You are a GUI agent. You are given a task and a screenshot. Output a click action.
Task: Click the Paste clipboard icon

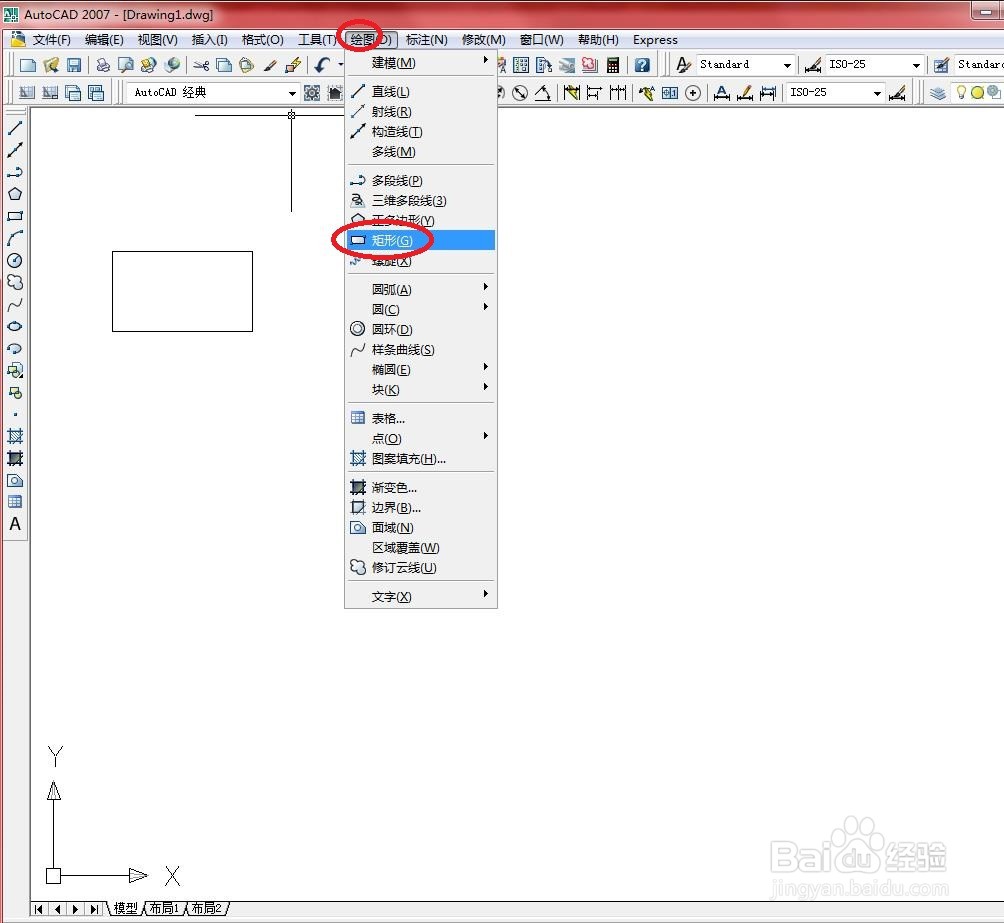pyautogui.click(x=247, y=65)
